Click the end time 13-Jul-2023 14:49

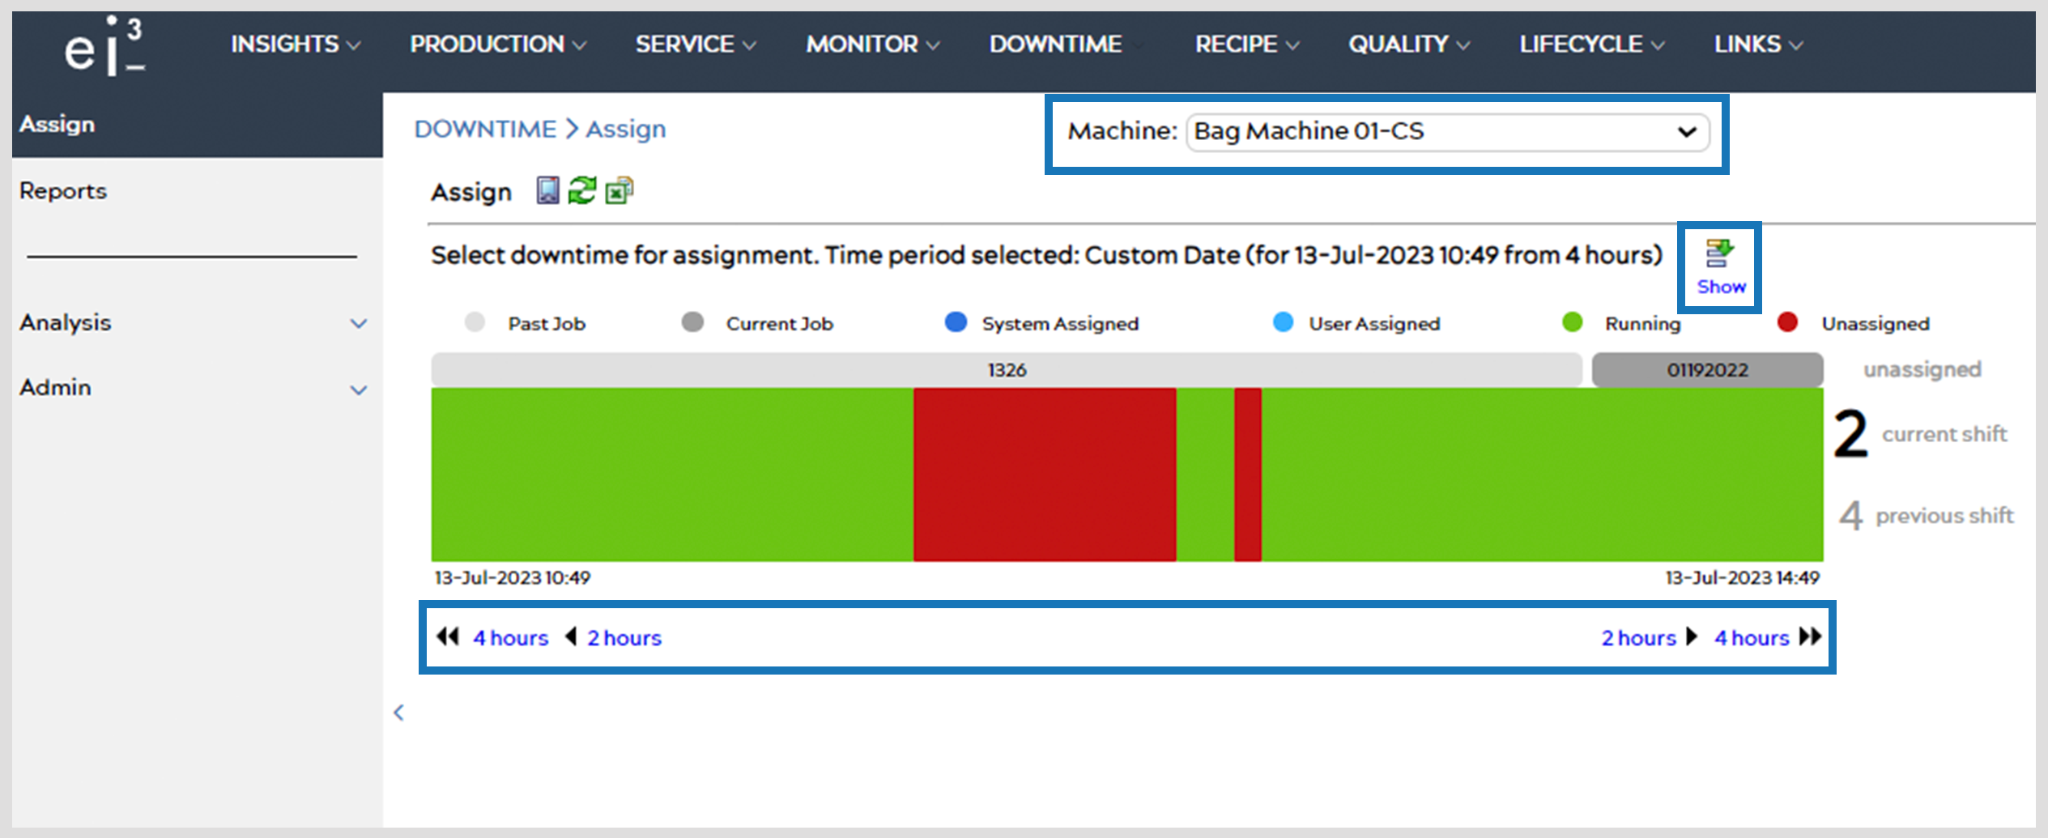(1742, 578)
